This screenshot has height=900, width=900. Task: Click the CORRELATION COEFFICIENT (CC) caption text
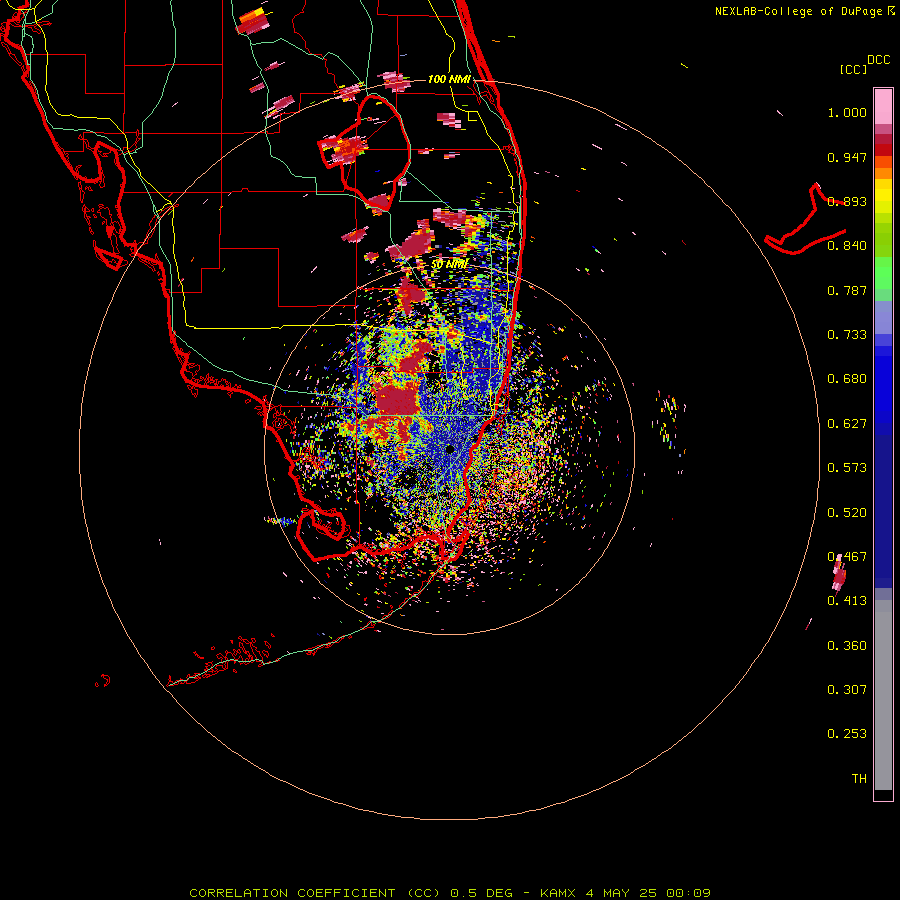315,893
